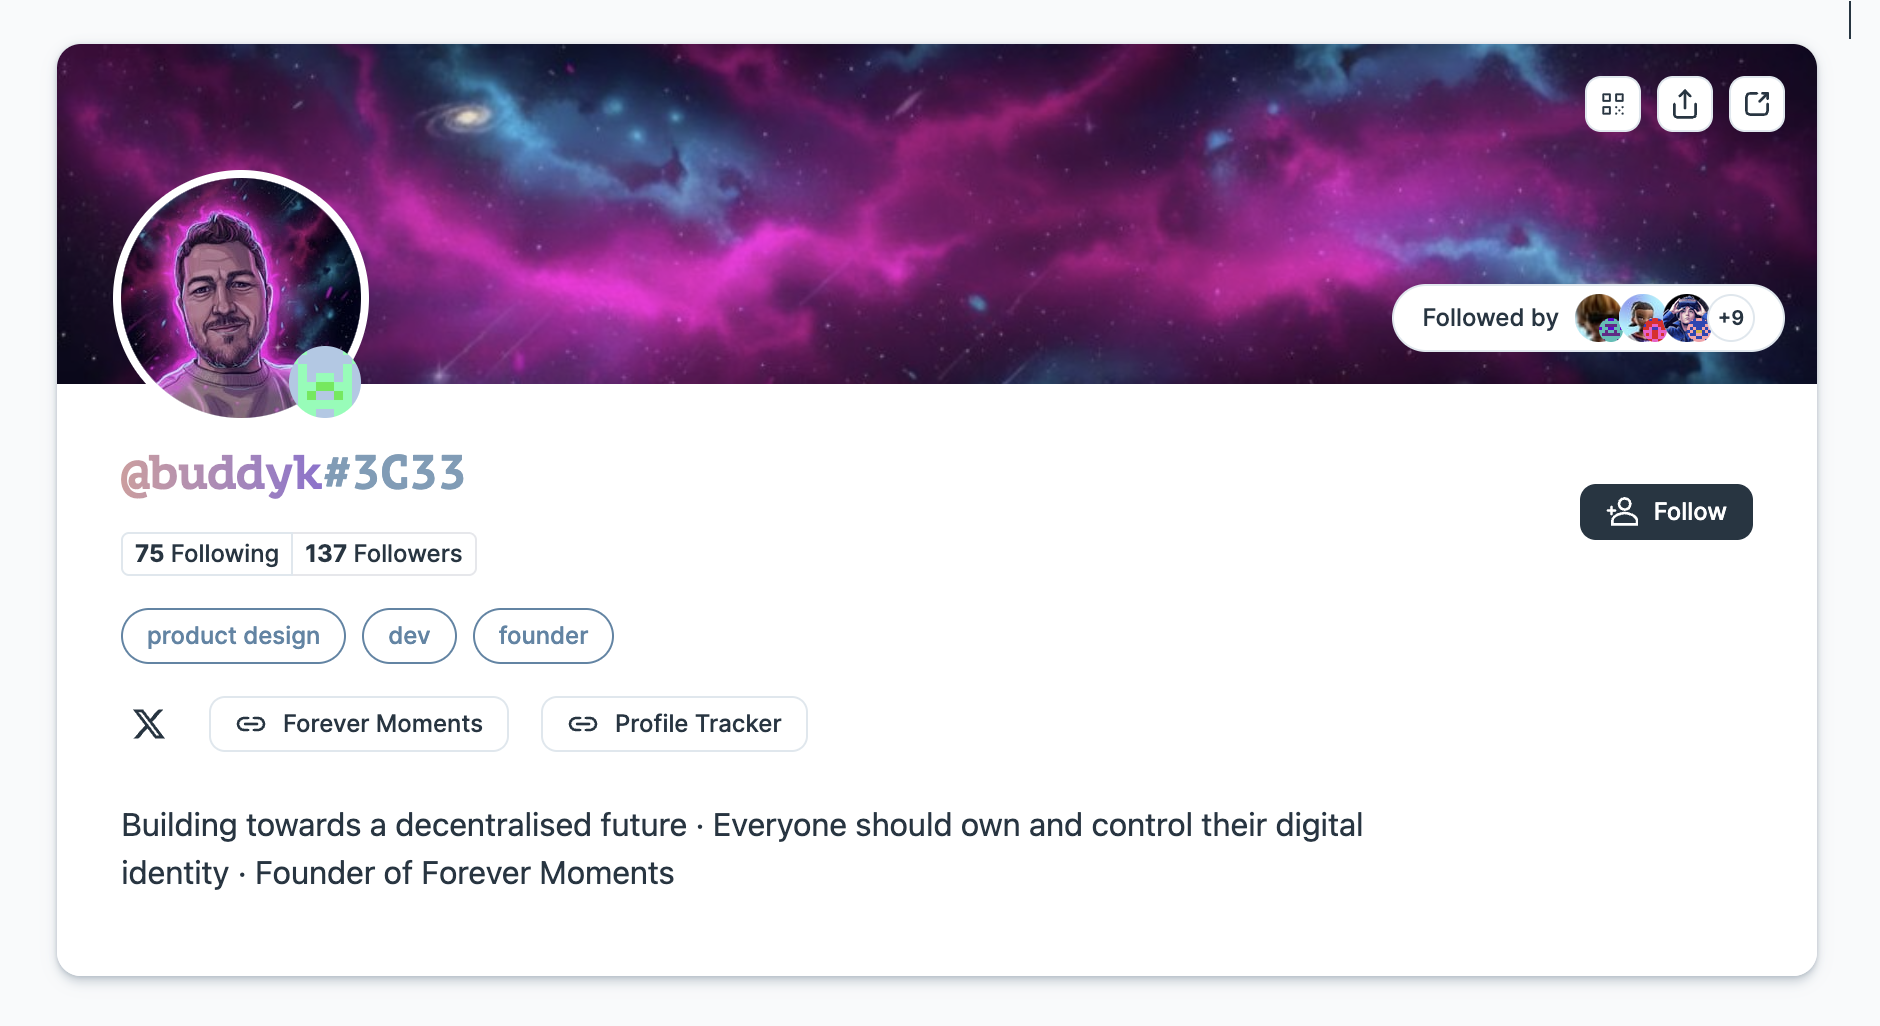View the 137 Followers list
Image resolution: width=1880 pixels, height=1026 pixels.
coord(383,554)
